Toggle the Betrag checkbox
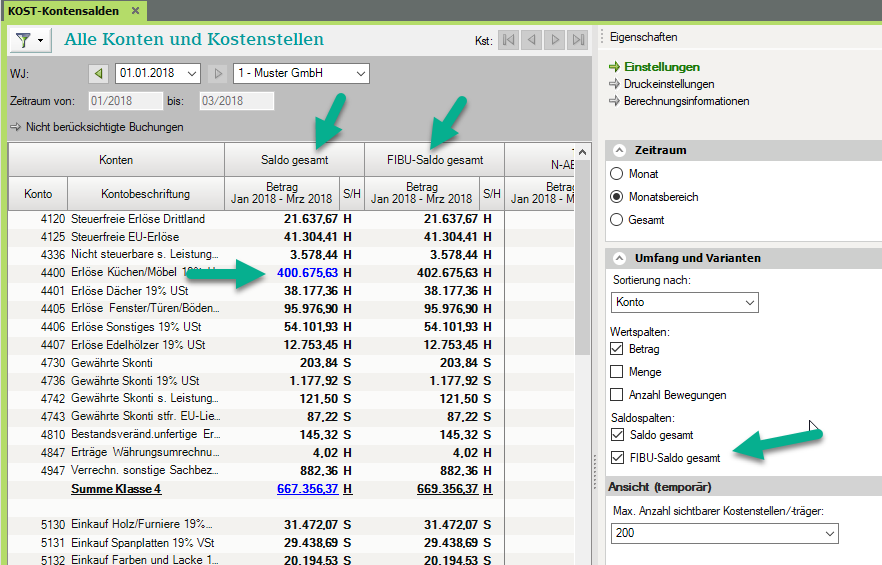This screenshot has width=882, height=565. click(616, 349)
